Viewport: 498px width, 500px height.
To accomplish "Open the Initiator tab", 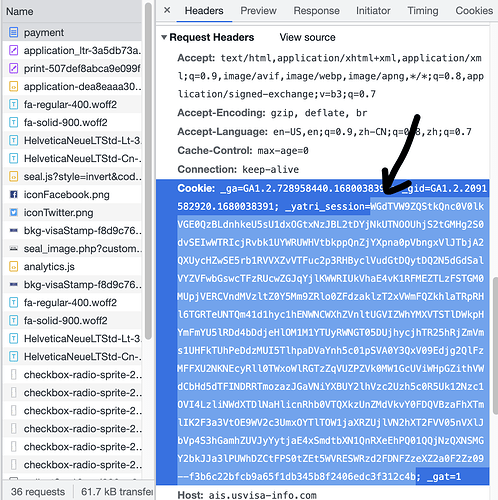I will 373,11.
